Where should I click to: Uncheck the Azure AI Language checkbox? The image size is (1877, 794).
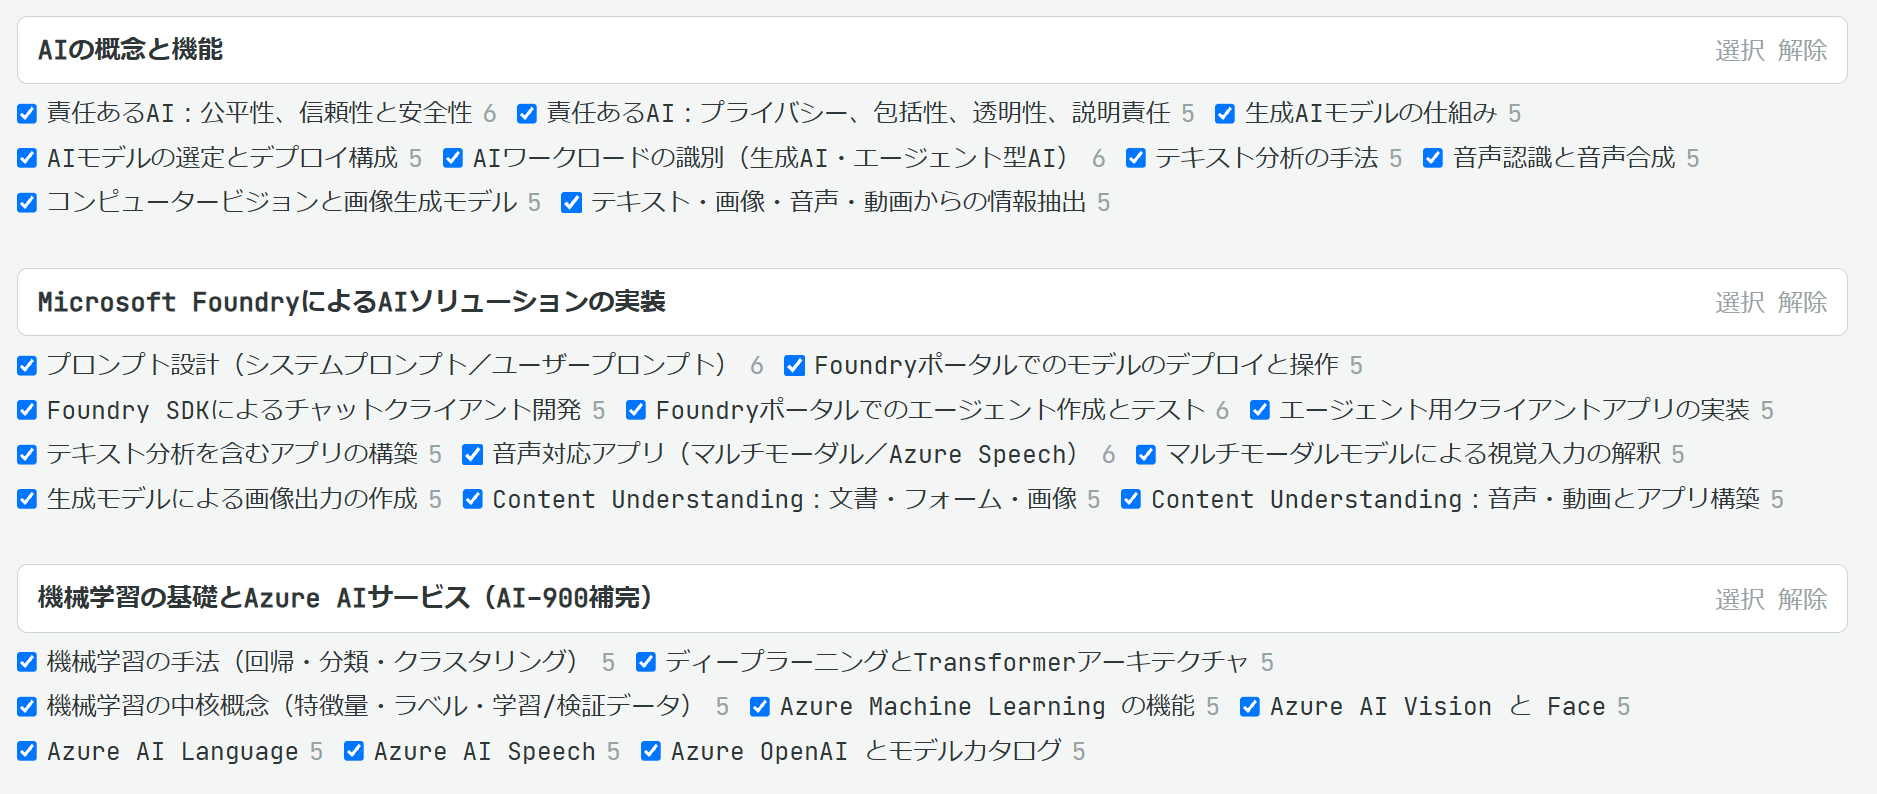click(x=27, y=751)
